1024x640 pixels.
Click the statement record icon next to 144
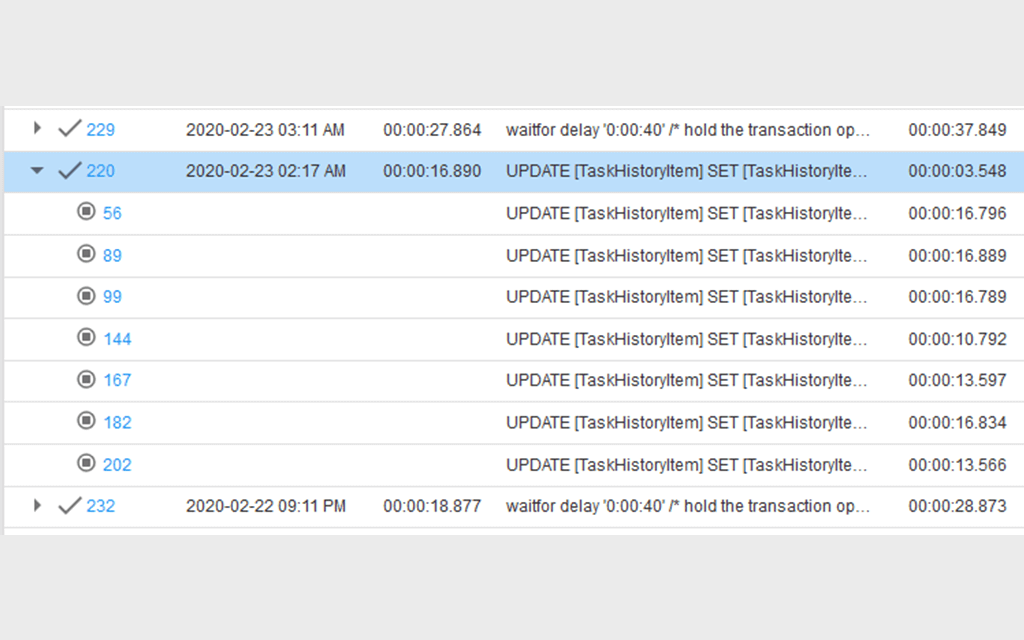(88, 338)
